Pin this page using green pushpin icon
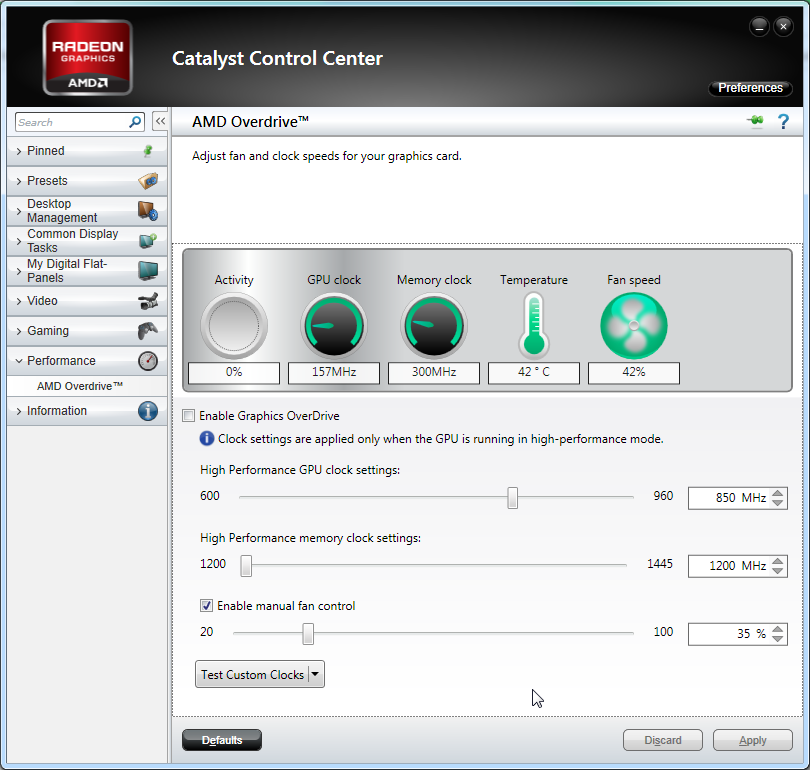 tap(755, 121)
